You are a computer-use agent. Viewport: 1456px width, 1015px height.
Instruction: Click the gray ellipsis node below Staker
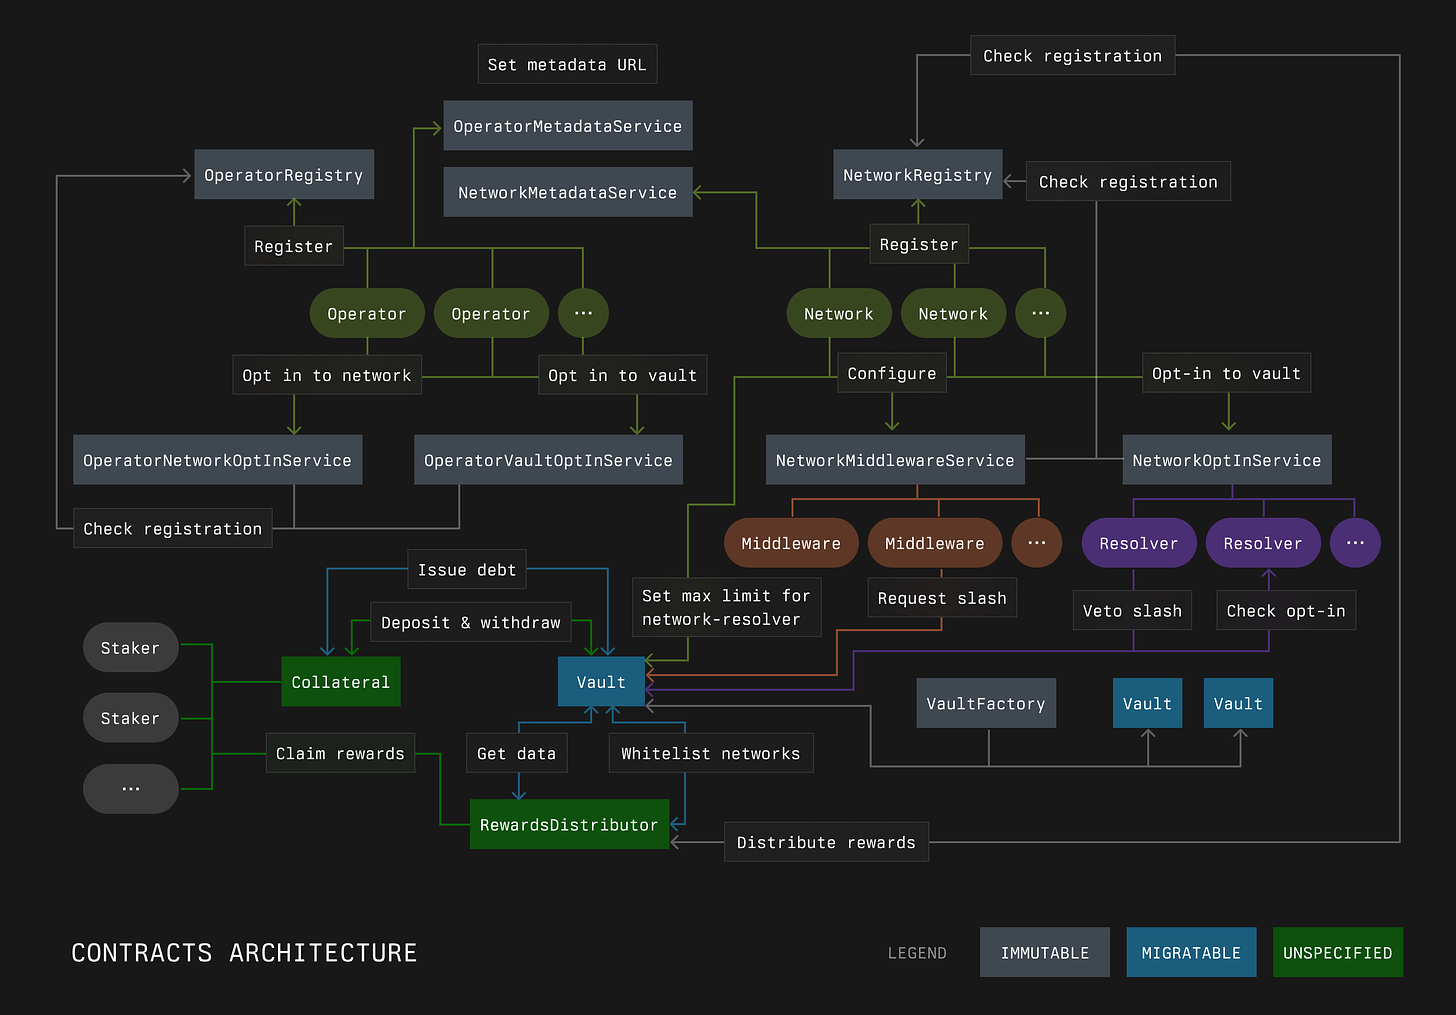[x=131, y=789]
